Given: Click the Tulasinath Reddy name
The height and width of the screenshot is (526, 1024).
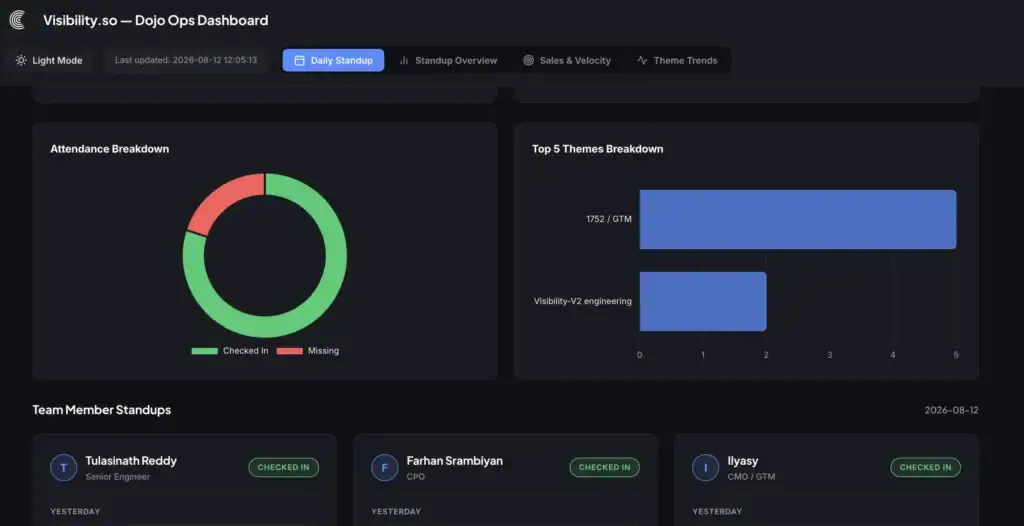Looking at the screenshot, I should point(131,461).
